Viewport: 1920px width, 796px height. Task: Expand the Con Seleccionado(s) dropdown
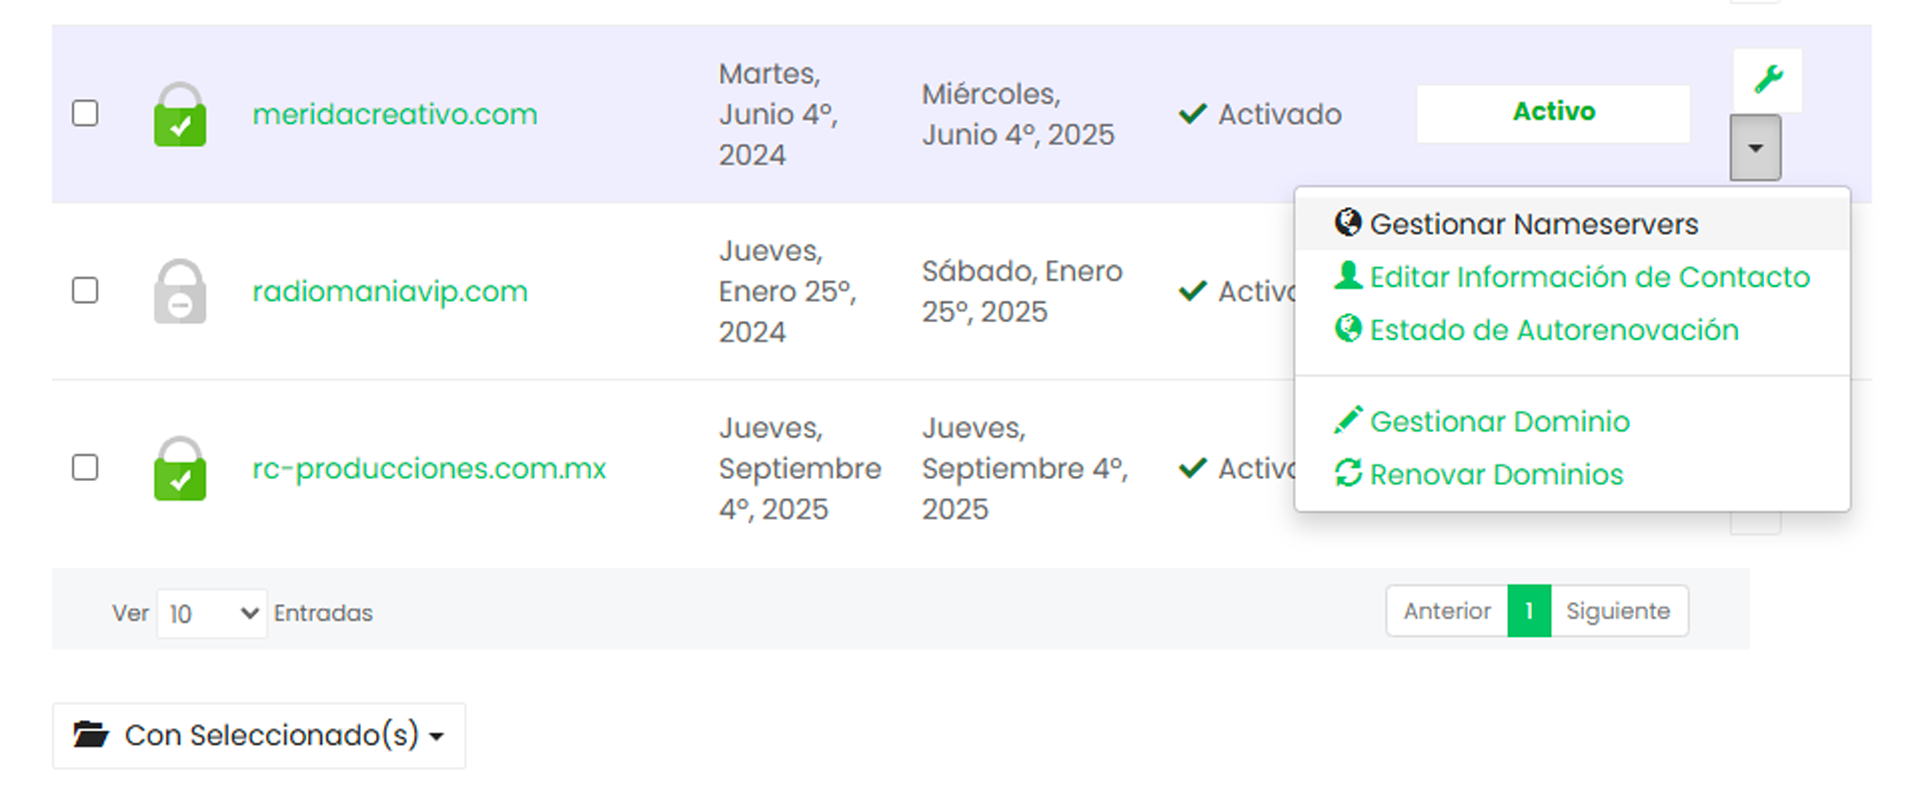[x=259, y=736]
